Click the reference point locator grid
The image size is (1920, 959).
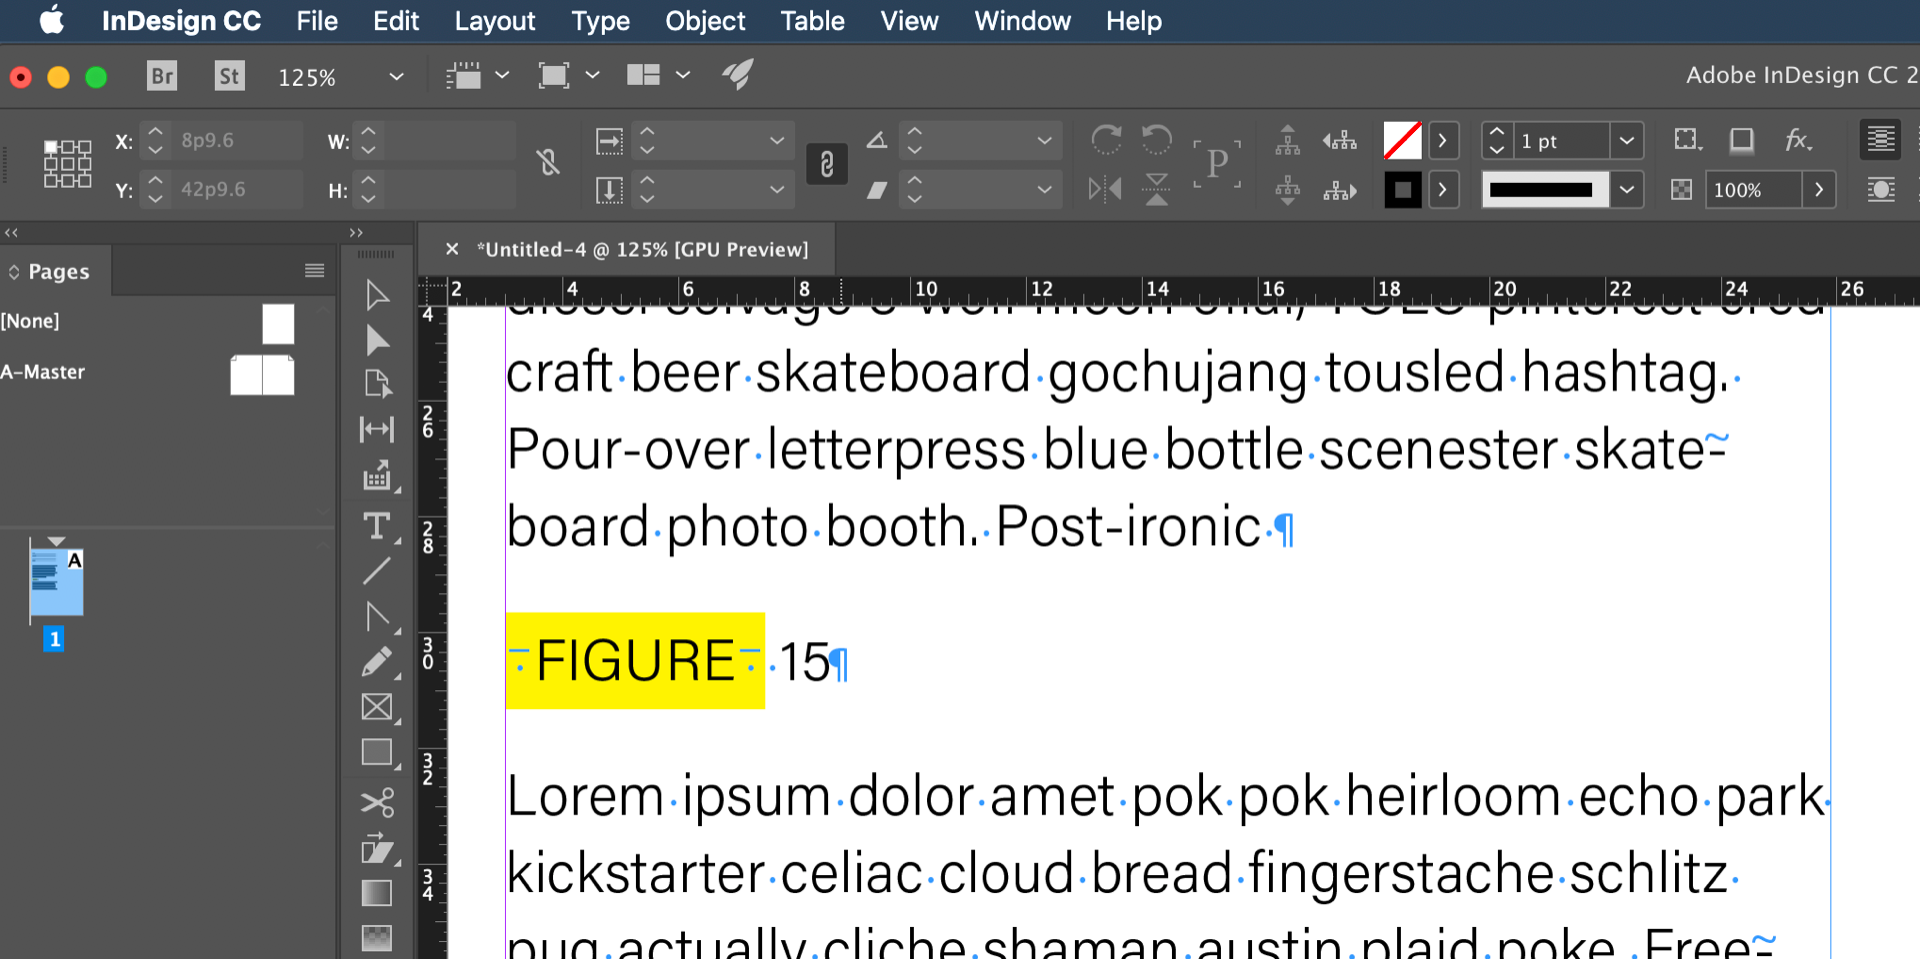(x=67, y=164)
